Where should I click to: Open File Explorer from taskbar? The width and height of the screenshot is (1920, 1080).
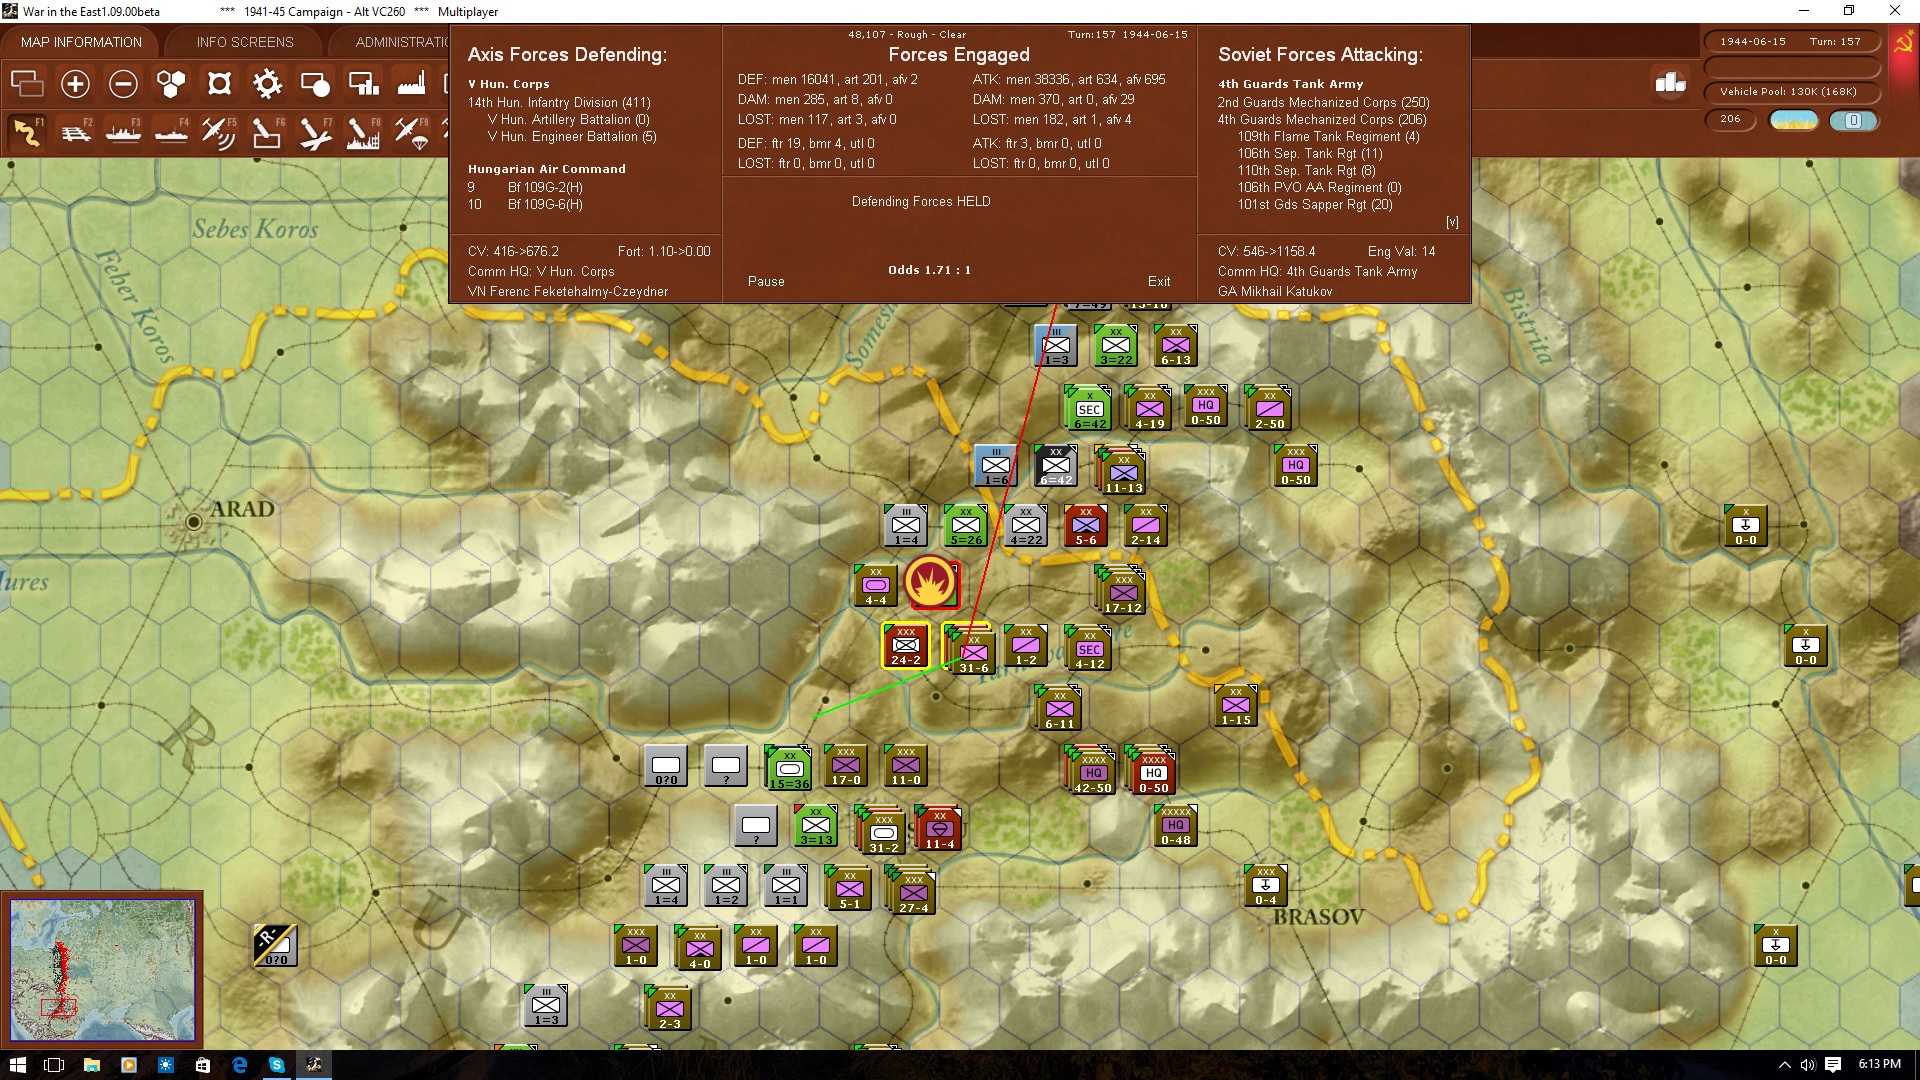pyautogui.click(x=91, y=1065)
